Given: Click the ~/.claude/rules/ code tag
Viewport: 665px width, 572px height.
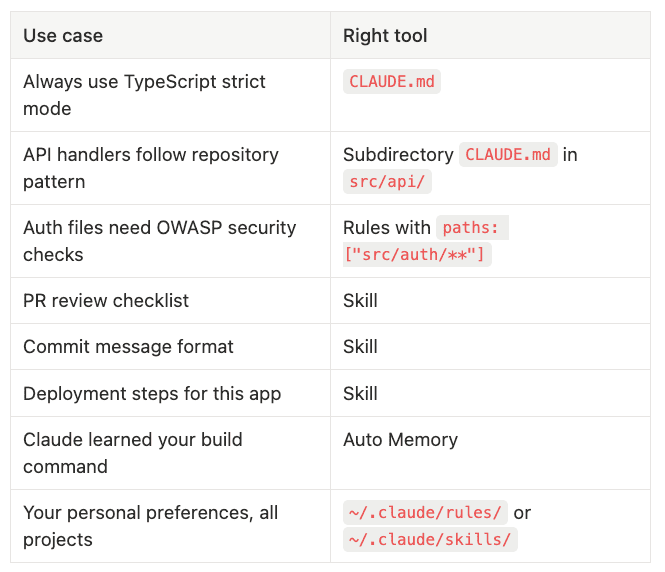Looking at the screenshot, I should coord(425,512).
